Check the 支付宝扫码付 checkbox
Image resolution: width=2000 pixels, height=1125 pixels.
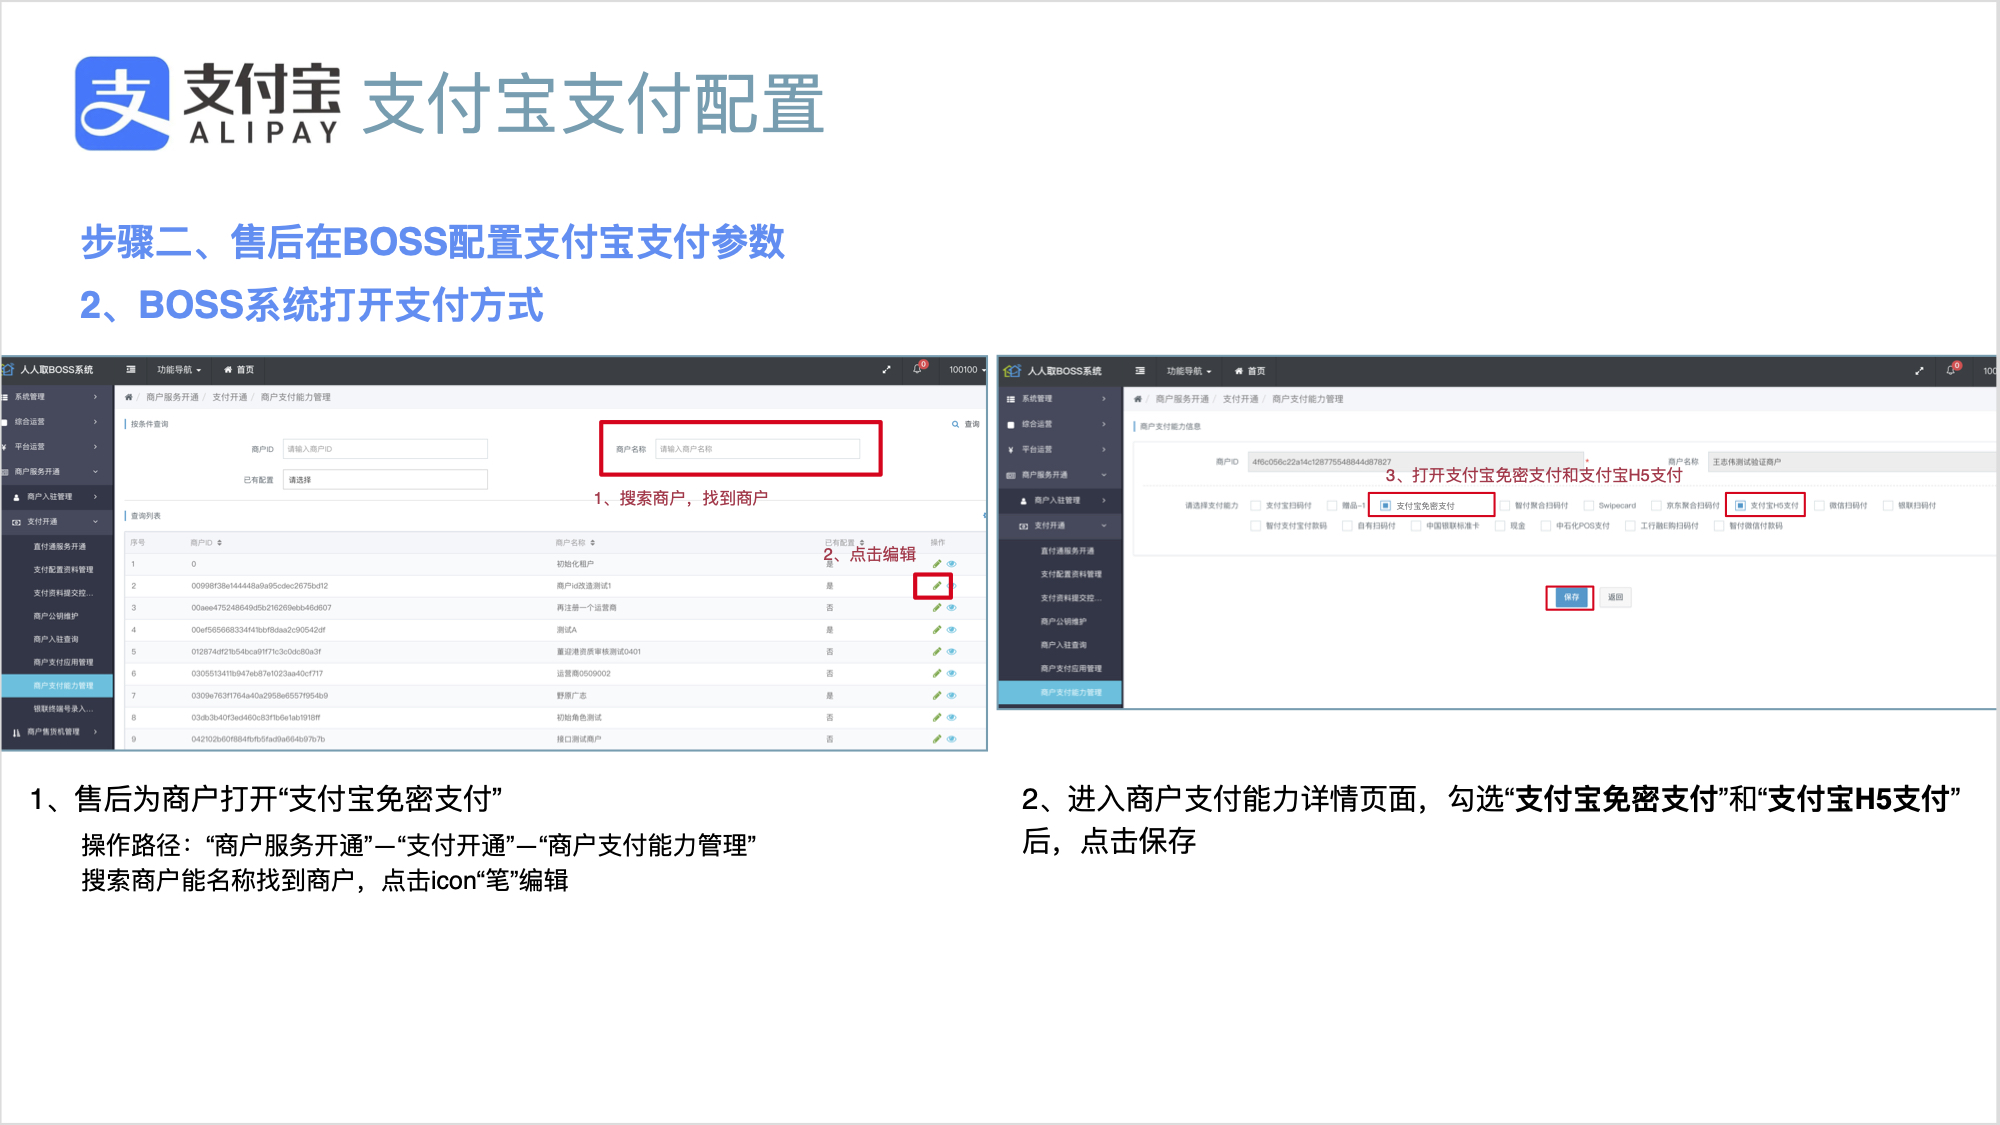[x=1256, y=506]
